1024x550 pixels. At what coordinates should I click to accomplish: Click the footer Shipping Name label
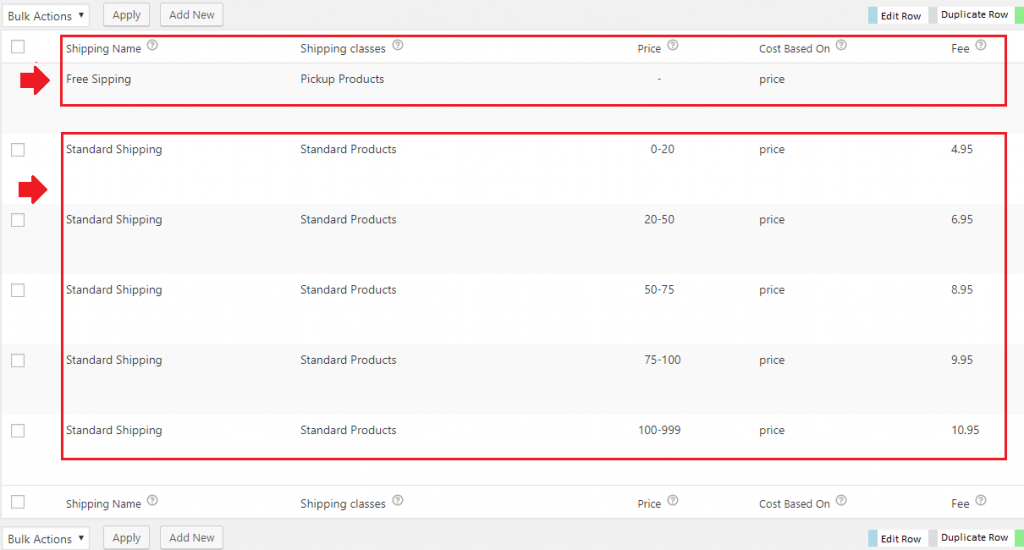coord(103,504)
